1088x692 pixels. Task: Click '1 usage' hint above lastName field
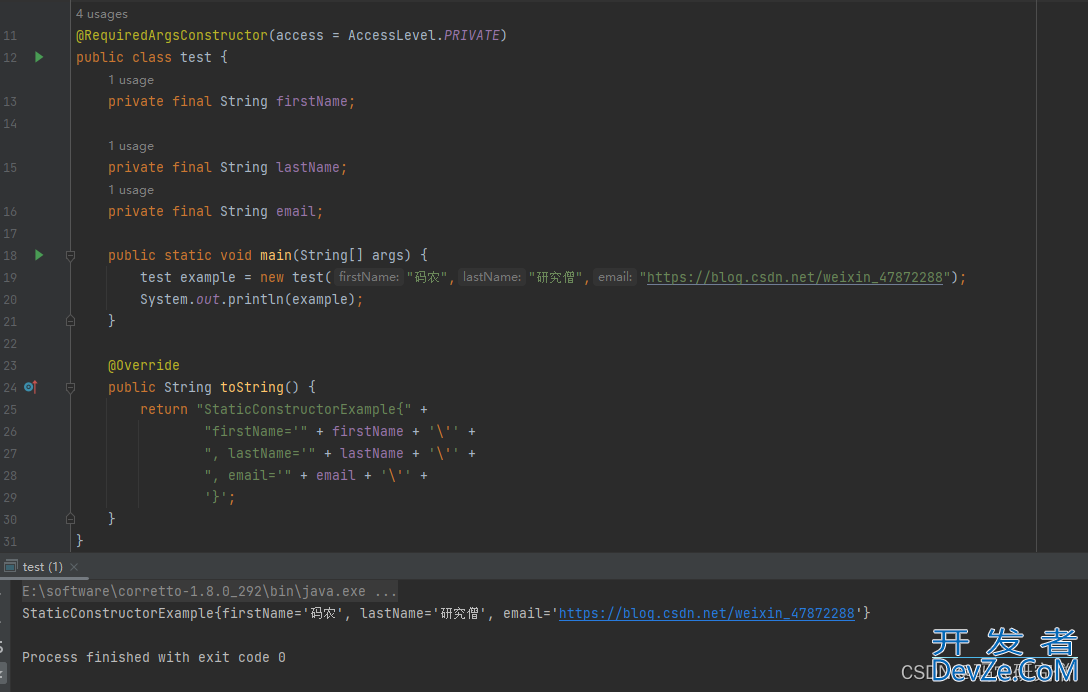[x=130, y=146]
